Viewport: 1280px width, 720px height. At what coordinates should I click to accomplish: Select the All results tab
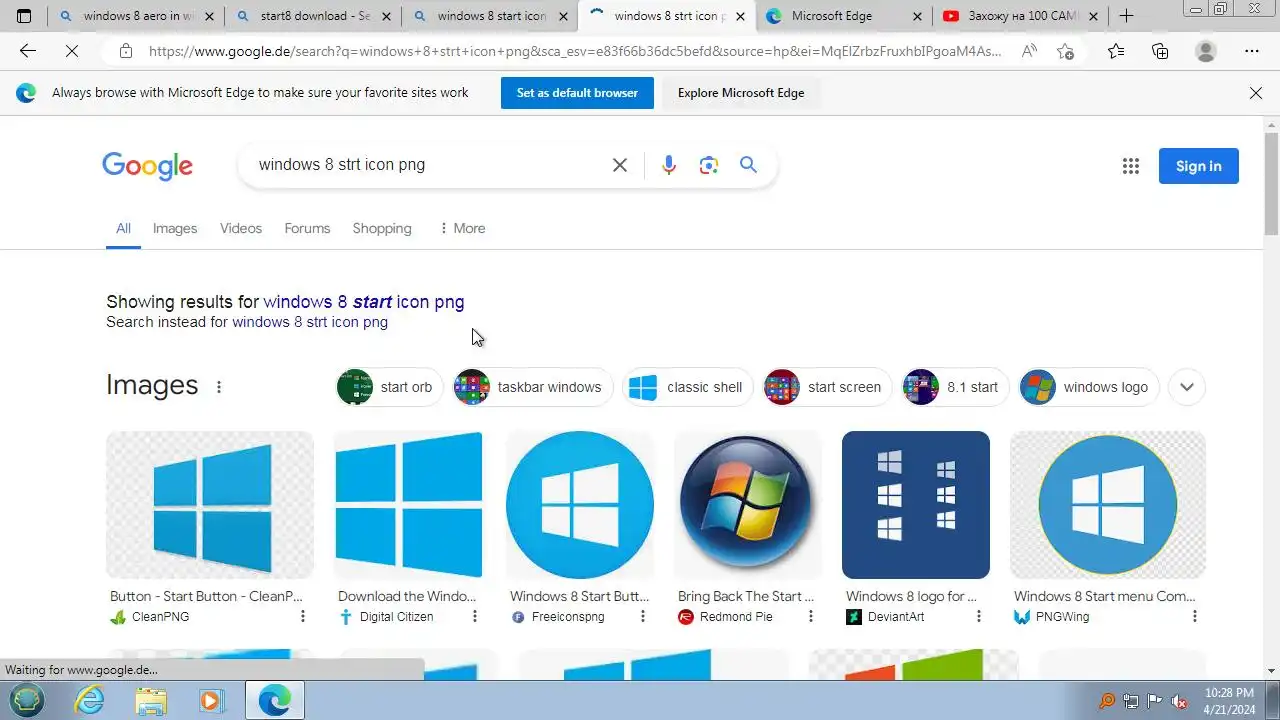[x=123, y=228]
